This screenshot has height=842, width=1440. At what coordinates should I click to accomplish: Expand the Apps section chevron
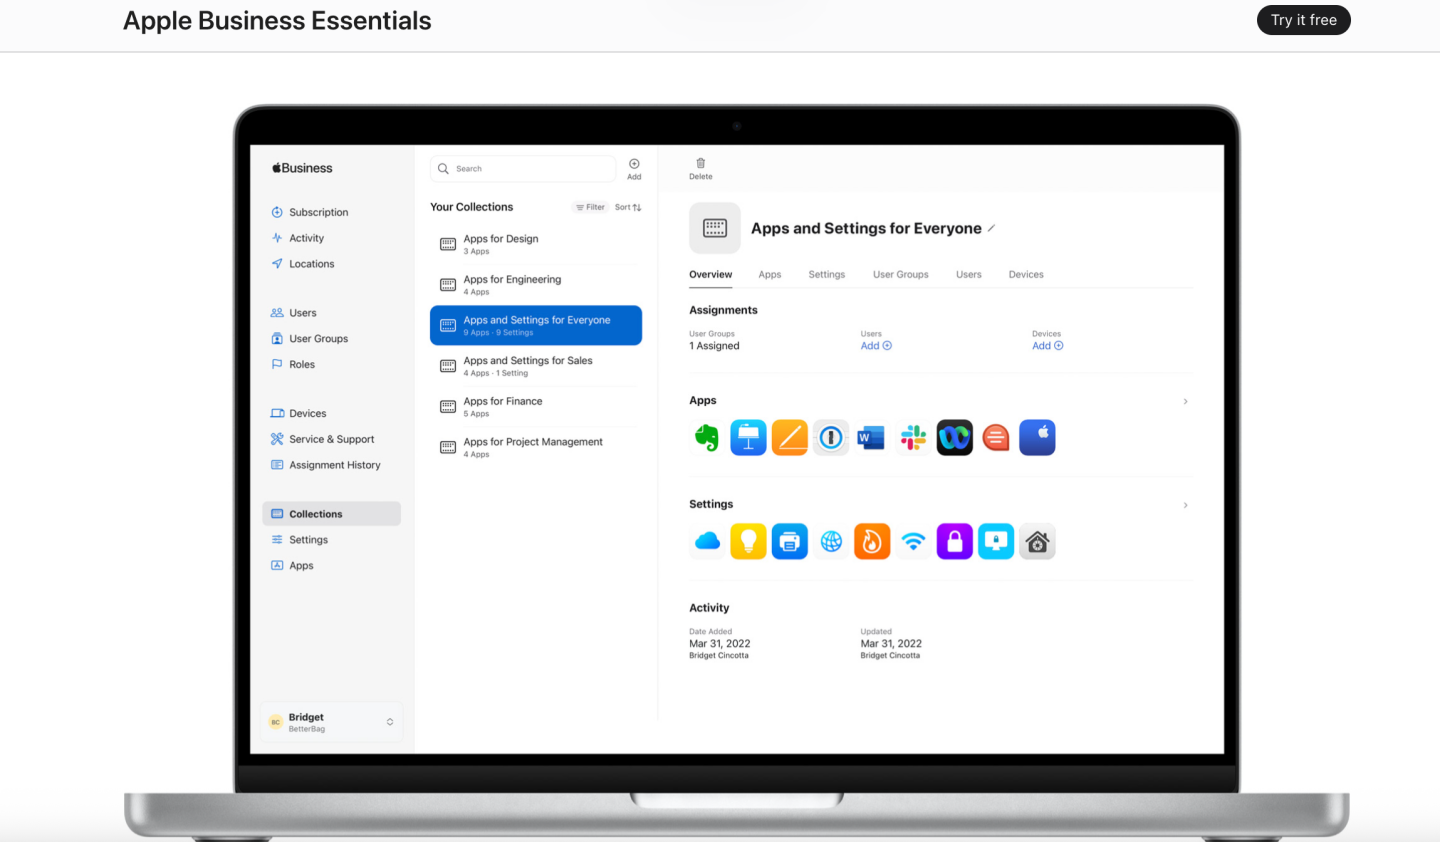(1186, 401)
